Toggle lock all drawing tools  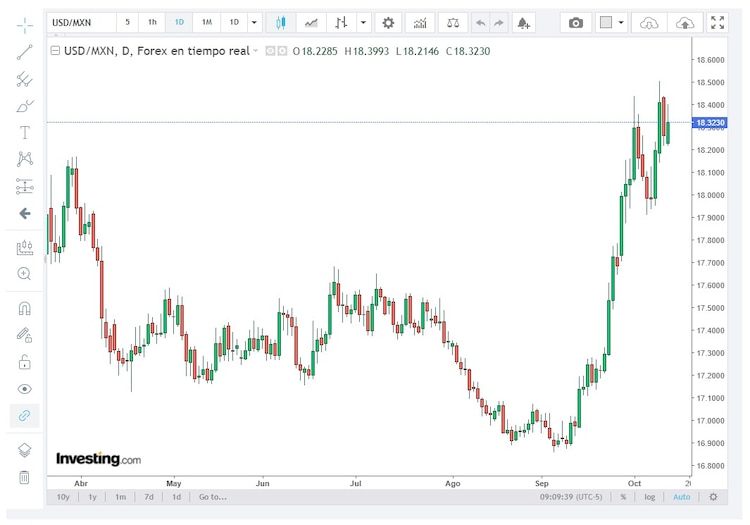(24, 362)
